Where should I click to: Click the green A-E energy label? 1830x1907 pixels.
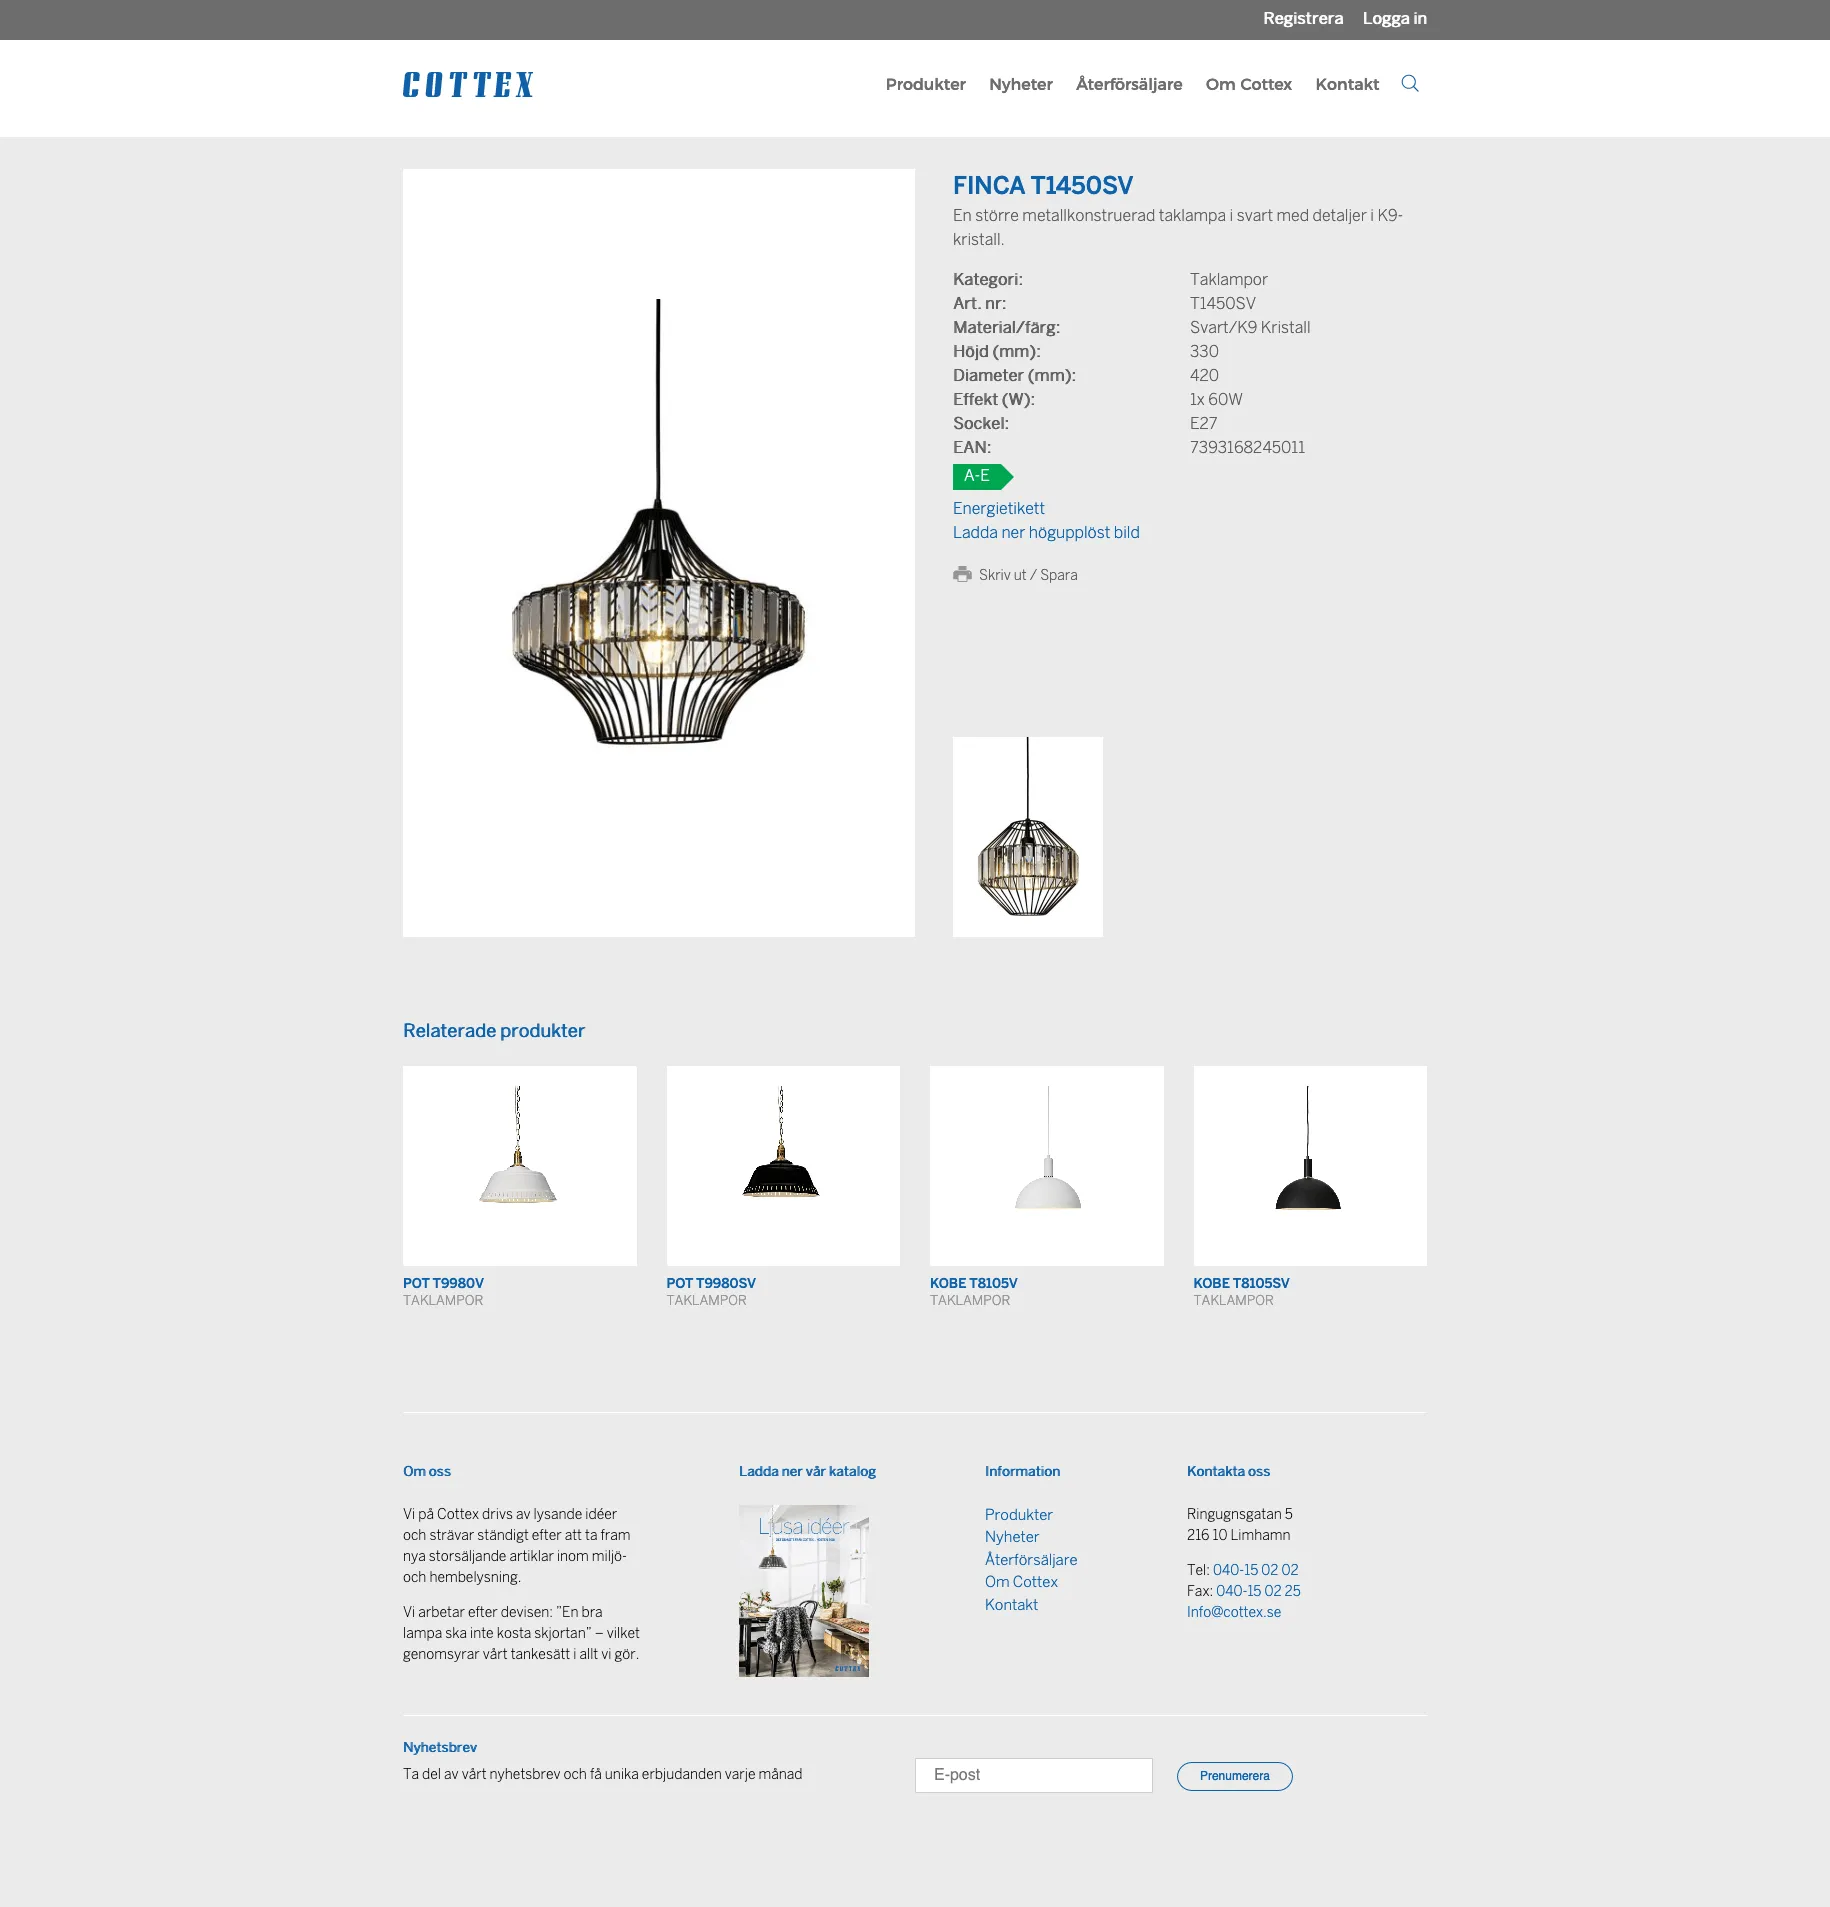coord(982,477)
